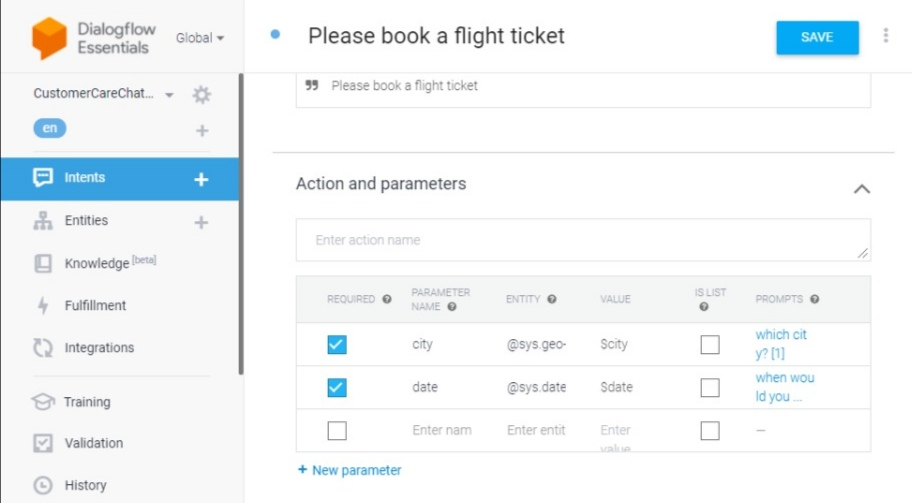Click the SAVE button
912x503 pixels.
[x=817, y=37]
